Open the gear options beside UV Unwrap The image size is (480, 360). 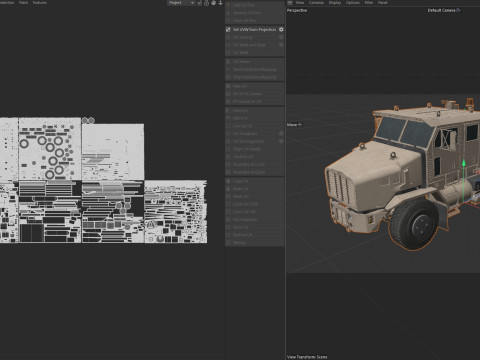pyautogui.click(x=281, y=37)
